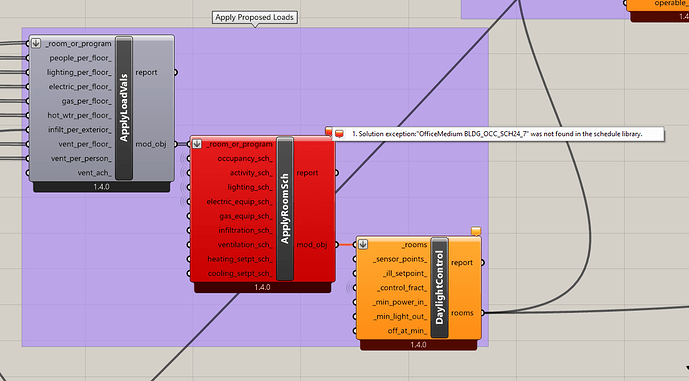Click the occupancy_sch_ input on ApplyRoomSch
Screen dimensions: 689x381
pyautogui.click(x=245, y=159)
